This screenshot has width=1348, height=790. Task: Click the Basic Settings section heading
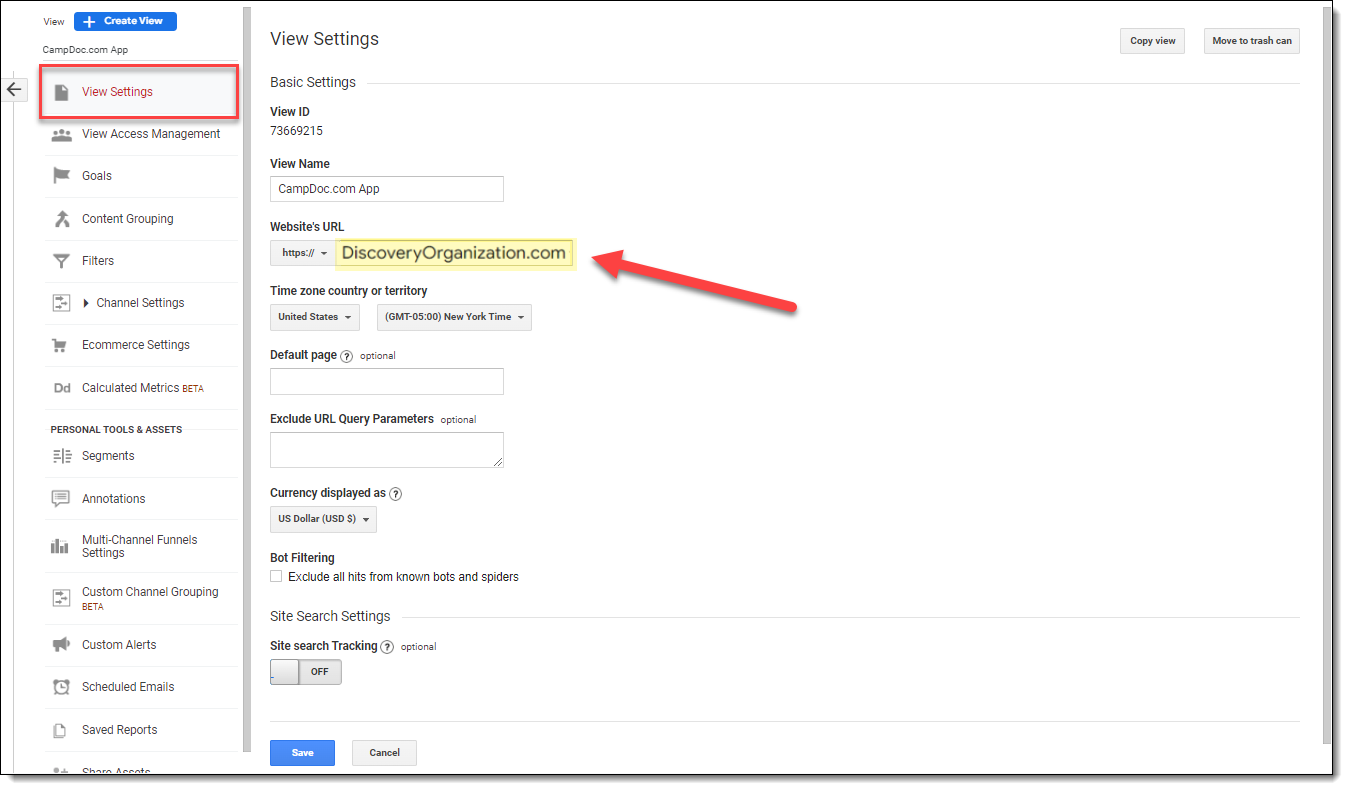[x=313, y=83]
